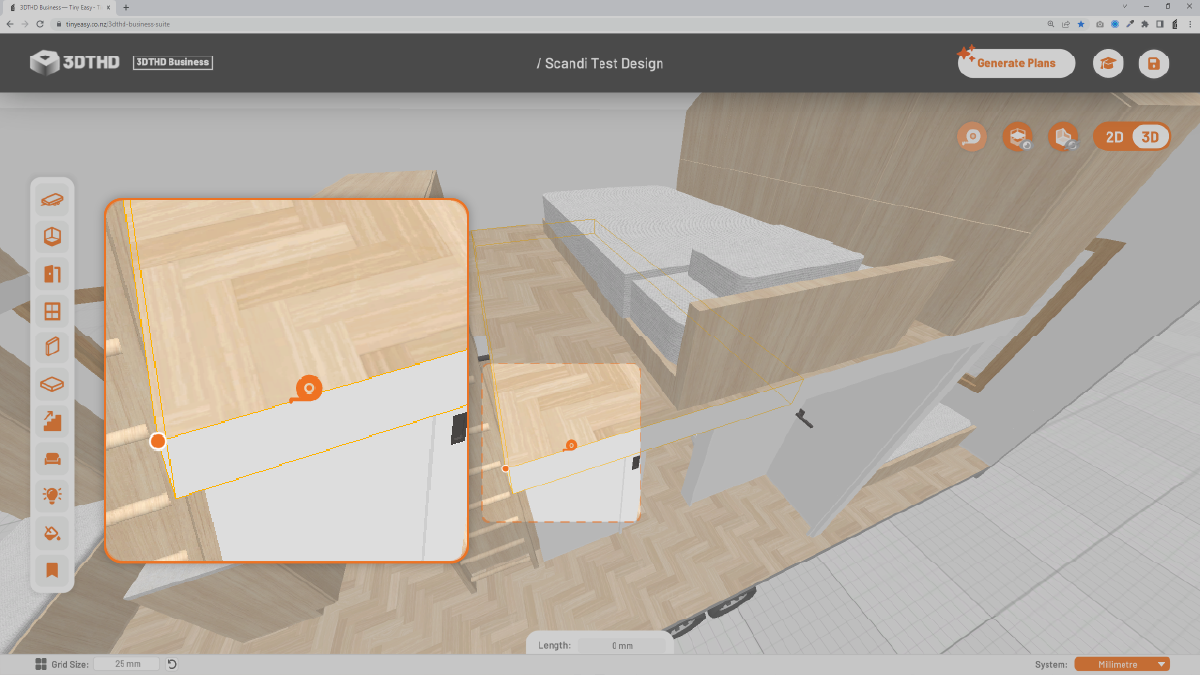Image resolution: width=1200 pixels, height=675 pixels.
Task: Activate the tape measure tool
Action: [972, 137]
